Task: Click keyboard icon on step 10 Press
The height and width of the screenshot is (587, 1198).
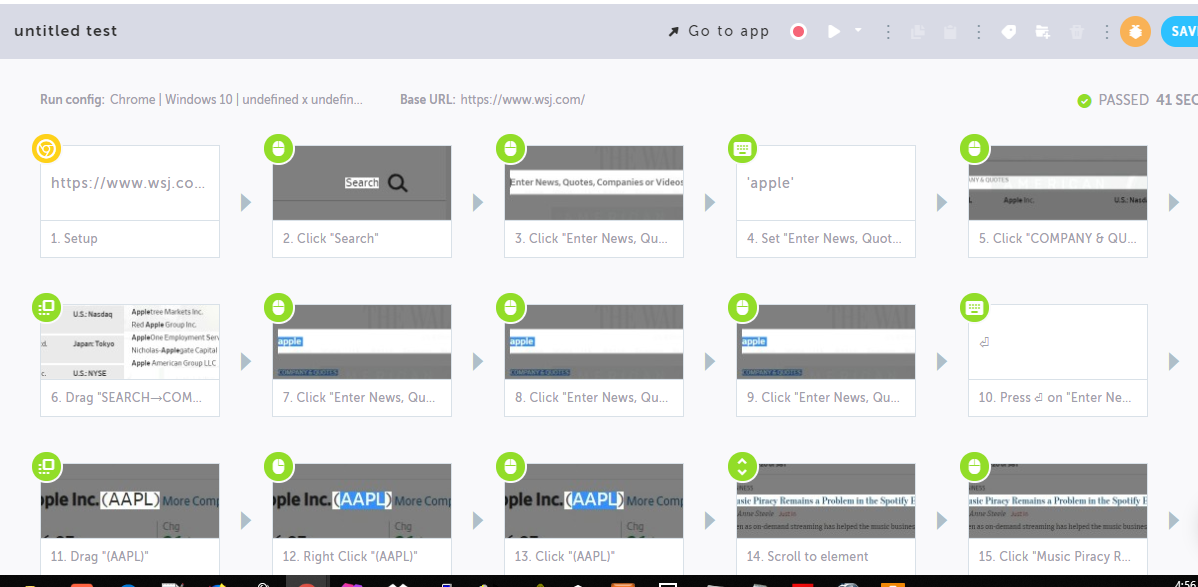Action: [x=974, y=307]
